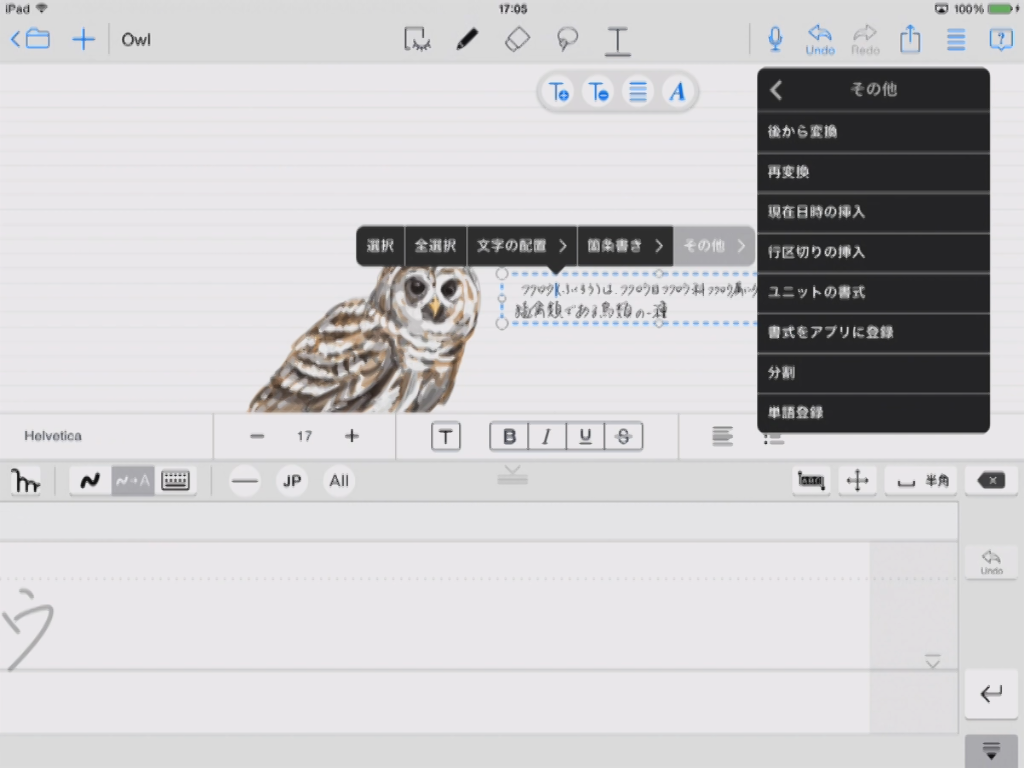Open the handwriting input settings icon
1024x768 pixels.
[25, 481]
